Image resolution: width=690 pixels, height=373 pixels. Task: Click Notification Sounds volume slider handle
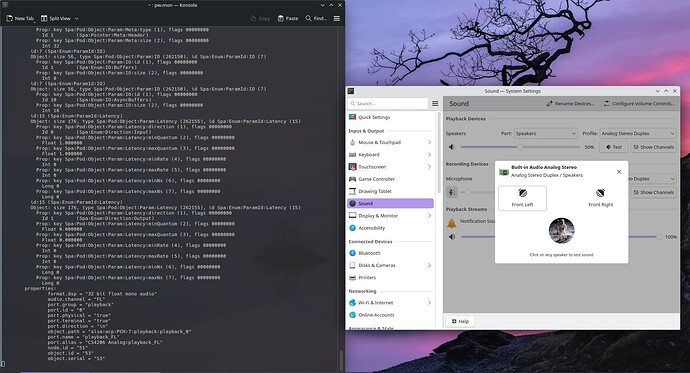point(659,237)
